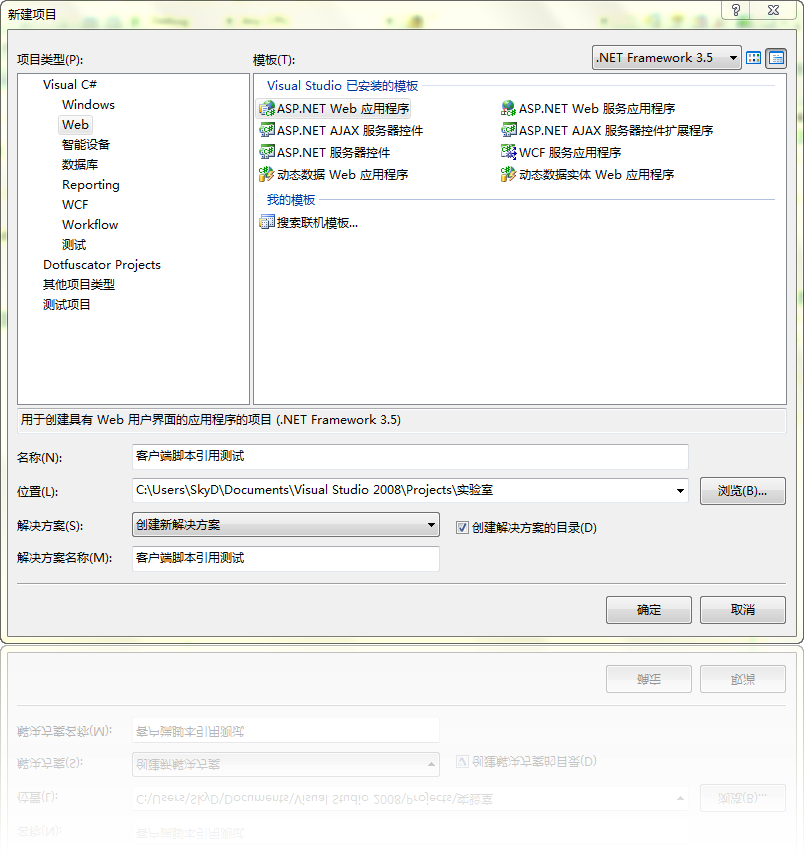This screenshot has width=804, height=858.
Task: Select 测试项目 node
Action: pyautogui.click(x=67, y=304)
